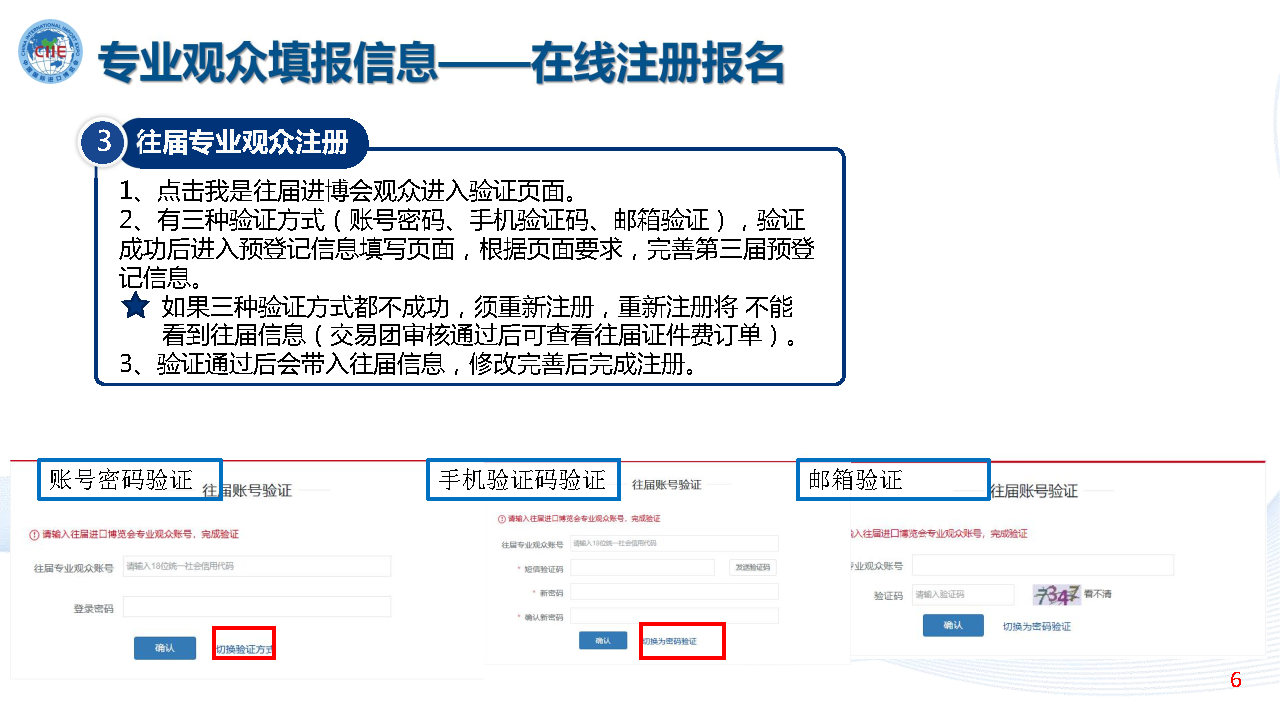Click 往届账号验证 heading in the email verification panel
The width and height of the screenshot is (1280, 720).
[1034, 490]
